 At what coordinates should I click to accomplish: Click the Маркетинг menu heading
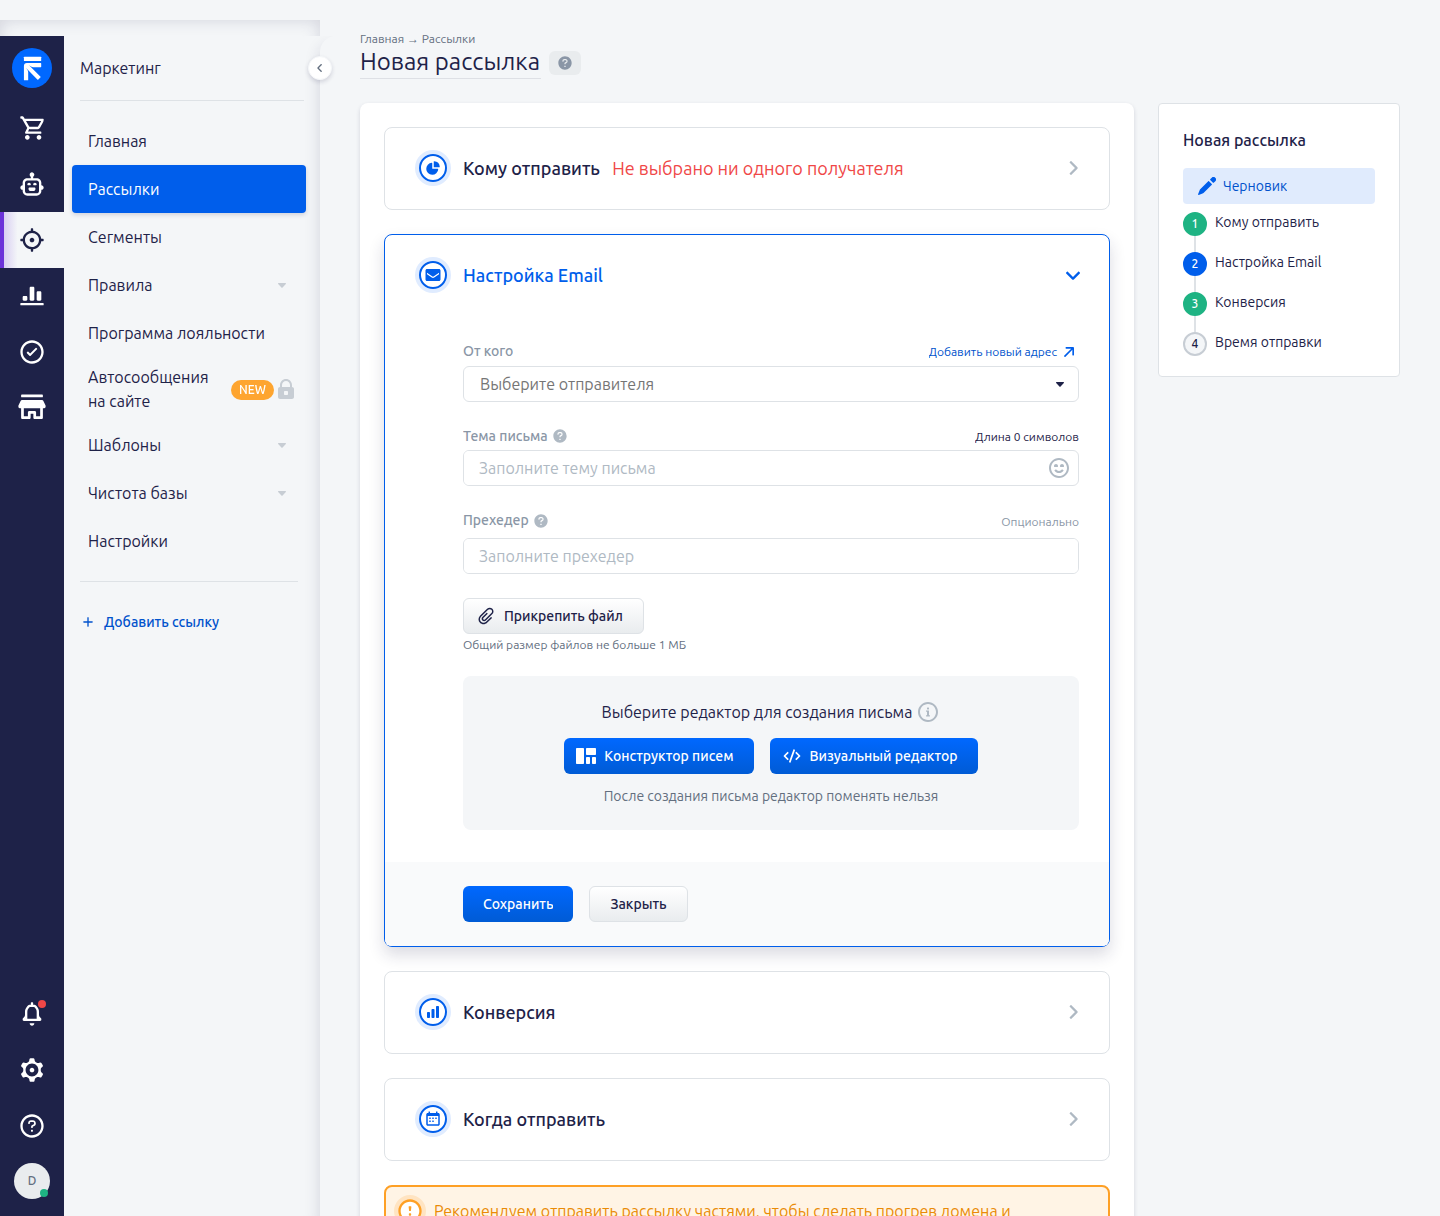pos(120,68)
